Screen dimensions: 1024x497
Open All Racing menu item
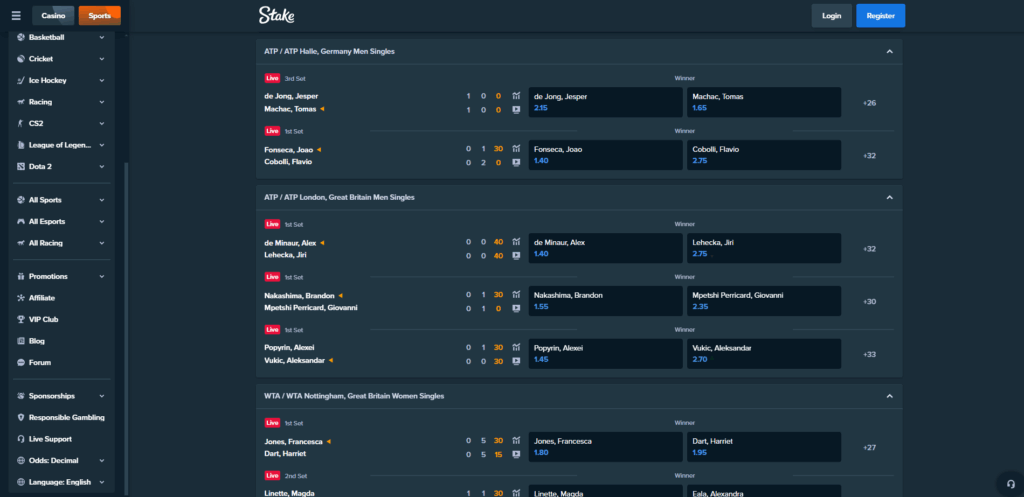pos(61,243)
